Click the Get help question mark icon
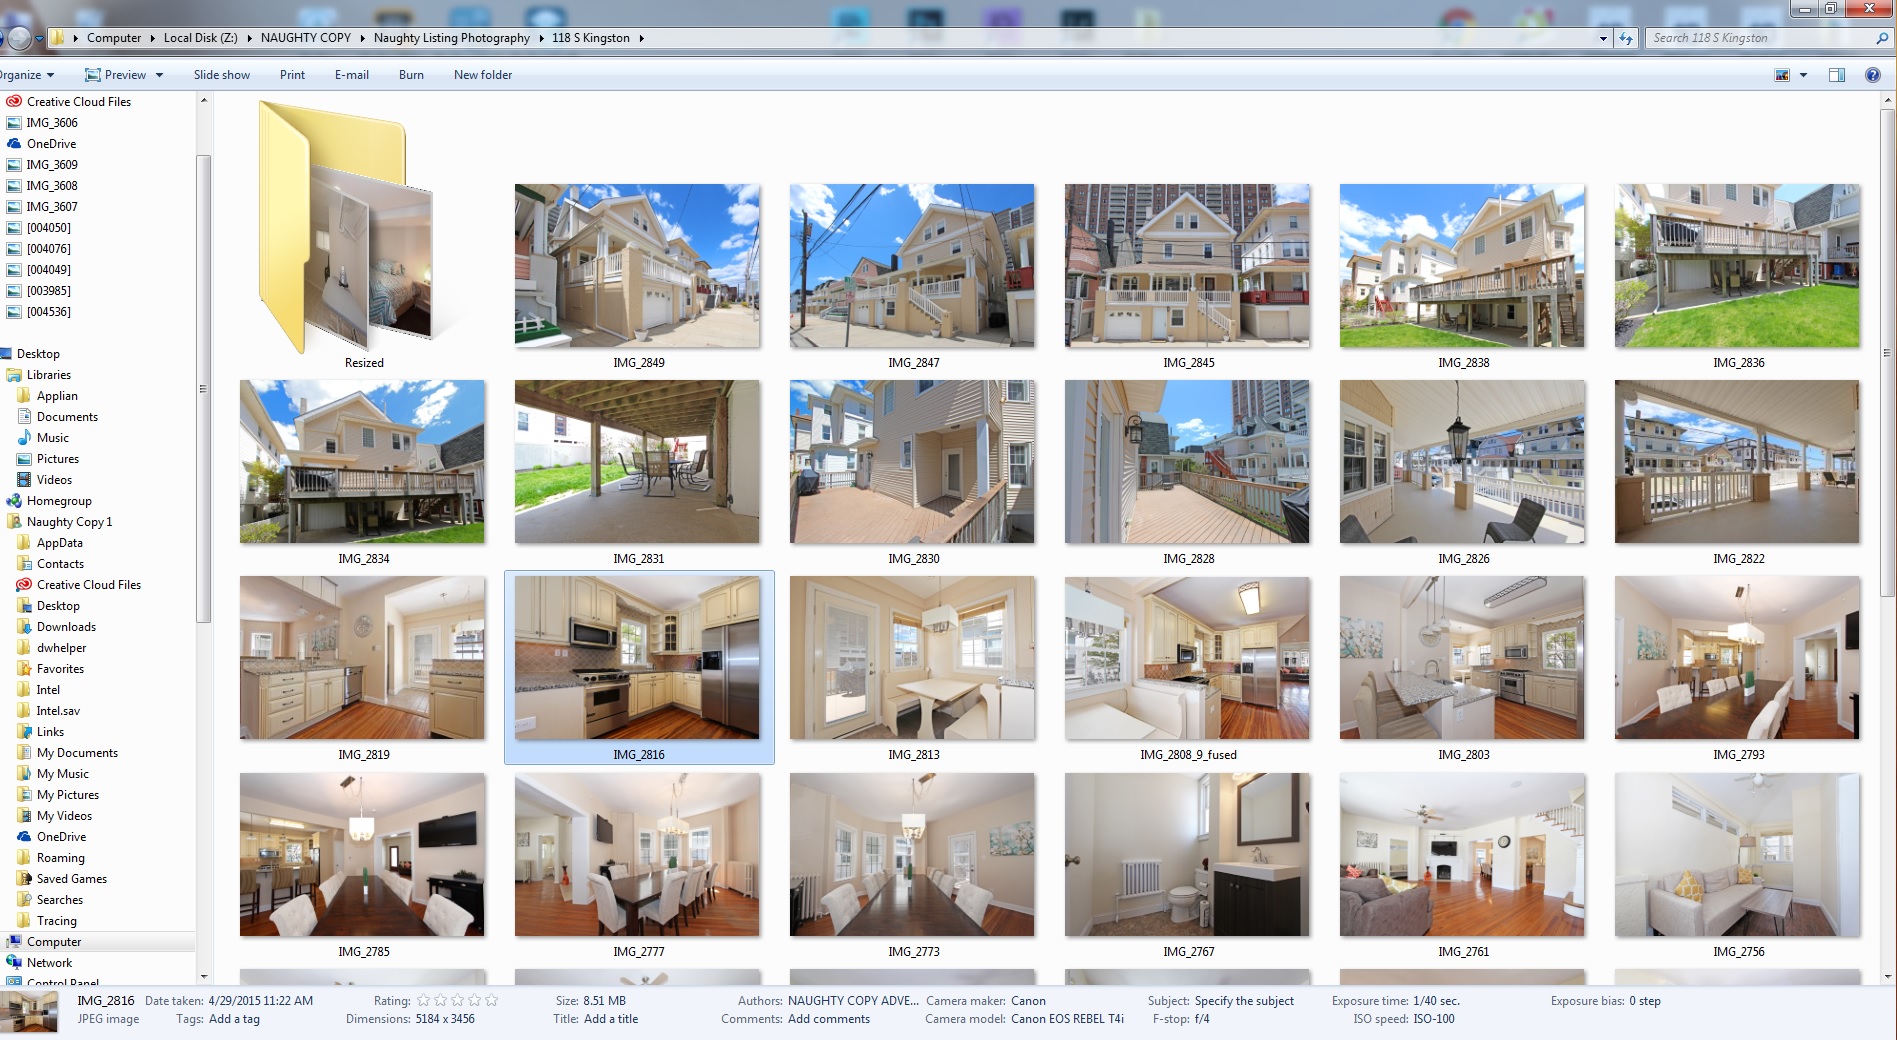The image size is (1897, 1040). tap(1872, 75)
